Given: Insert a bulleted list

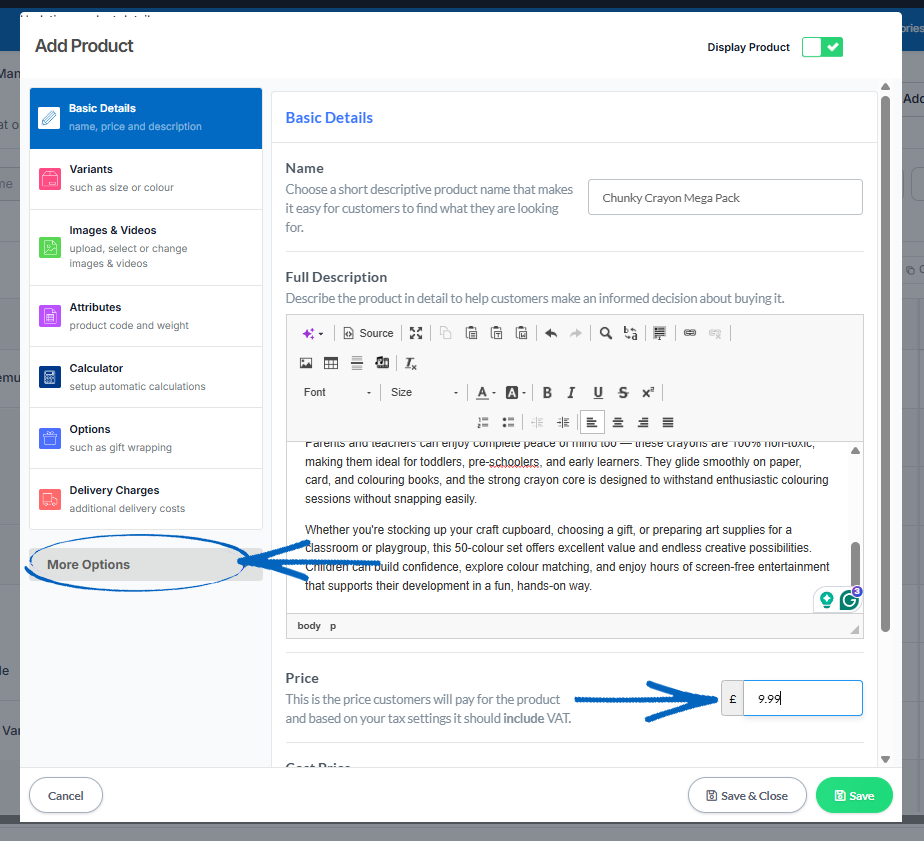Looking at the screenshot, I should pyautogui.click(x=508, y=423).
